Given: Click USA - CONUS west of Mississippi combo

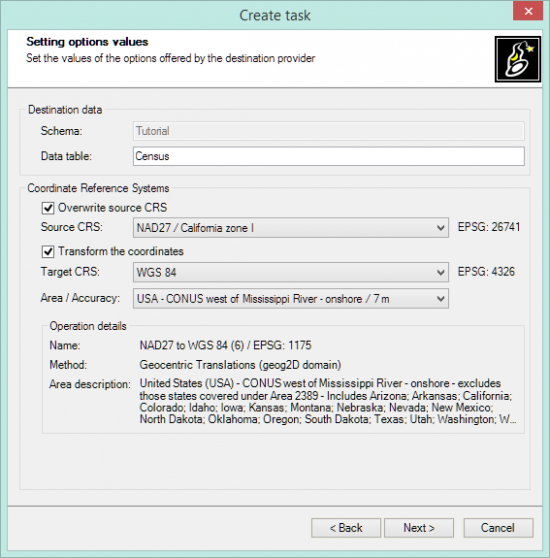Looking at the screenshot, I should [291, 299].
